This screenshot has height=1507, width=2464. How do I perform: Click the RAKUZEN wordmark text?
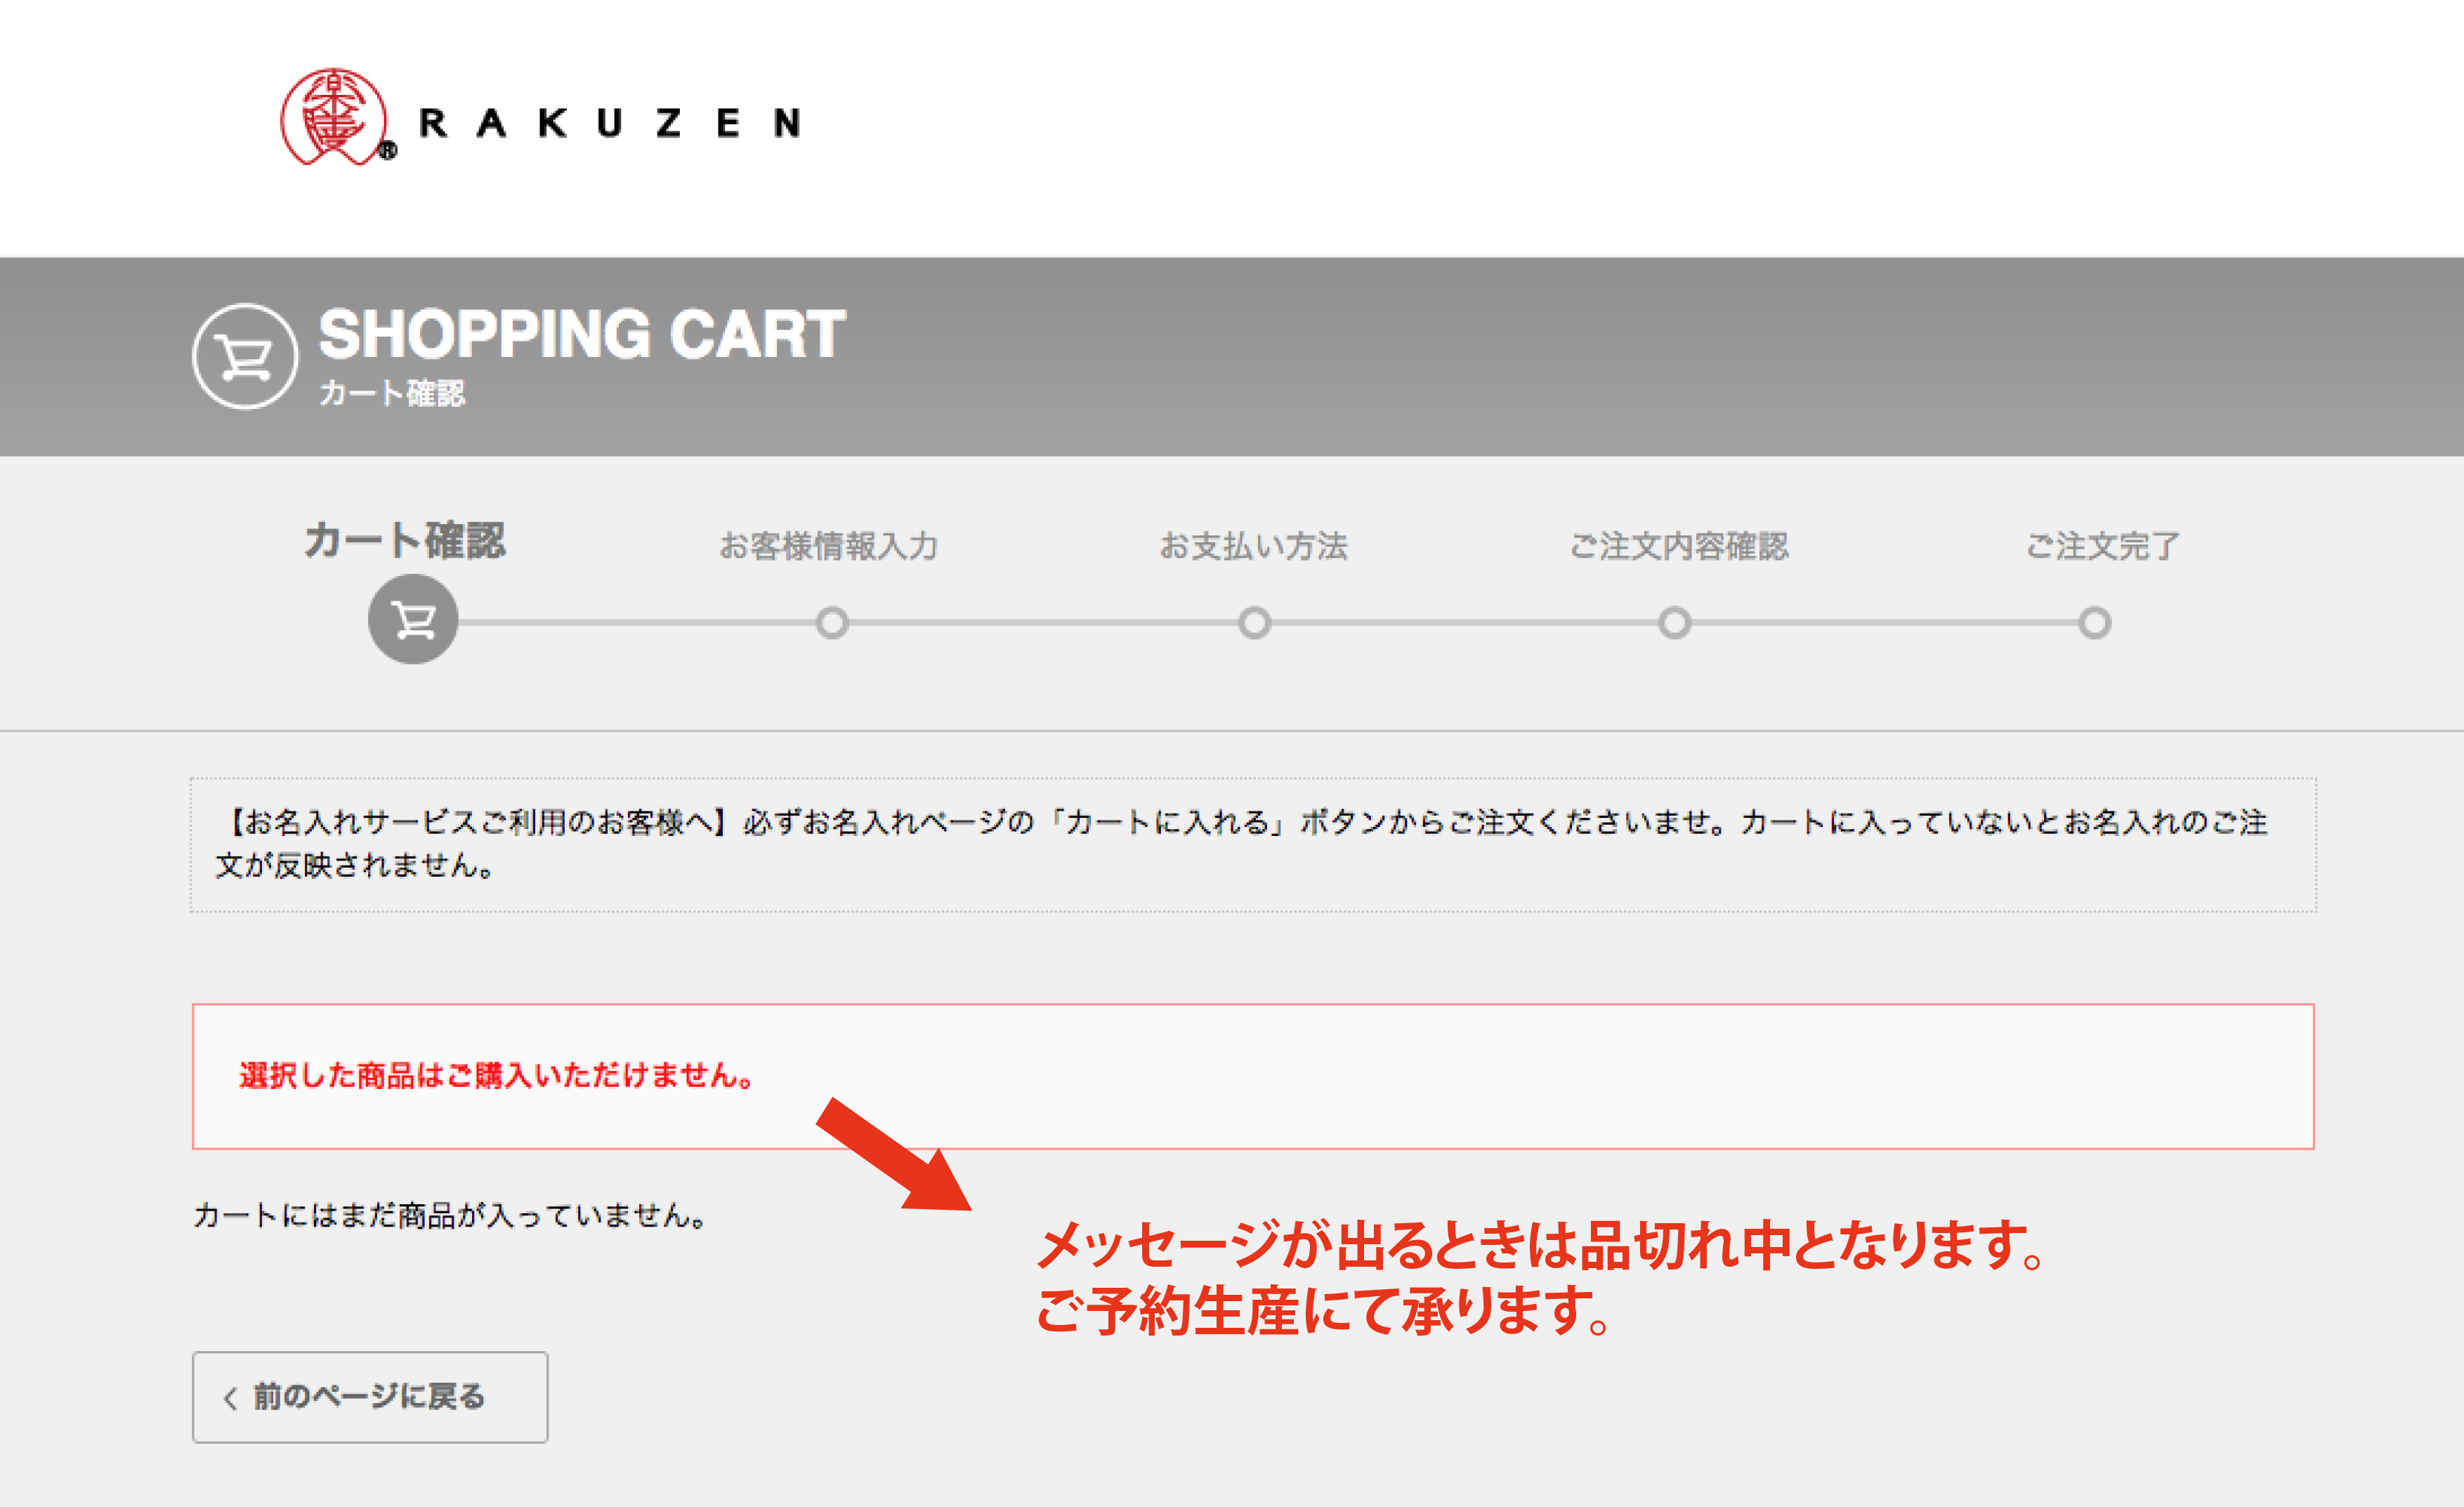(x=610, y=123)
